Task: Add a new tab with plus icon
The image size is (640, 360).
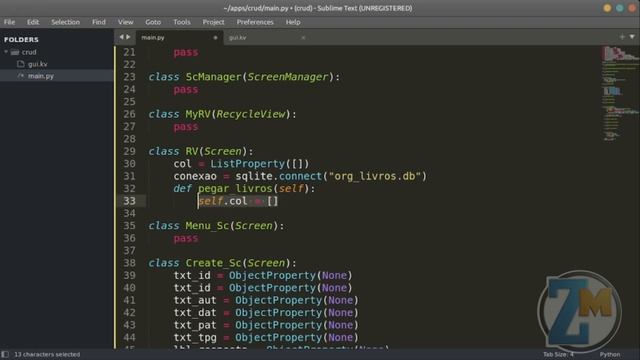Action: [x=622, y=37]
